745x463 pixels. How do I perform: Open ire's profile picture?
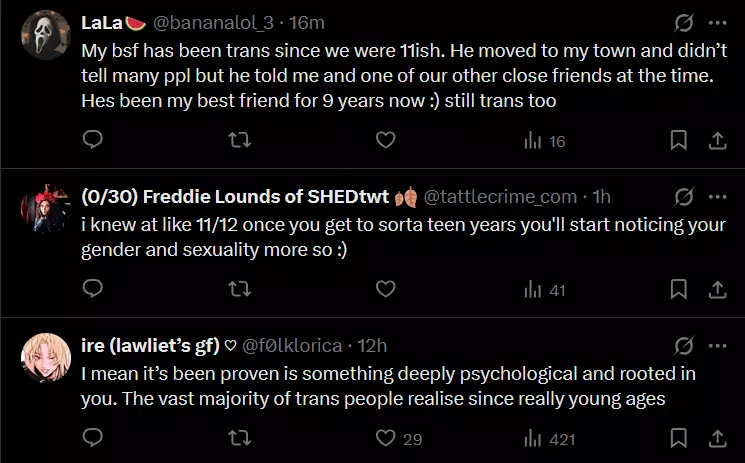coord(45,357)
